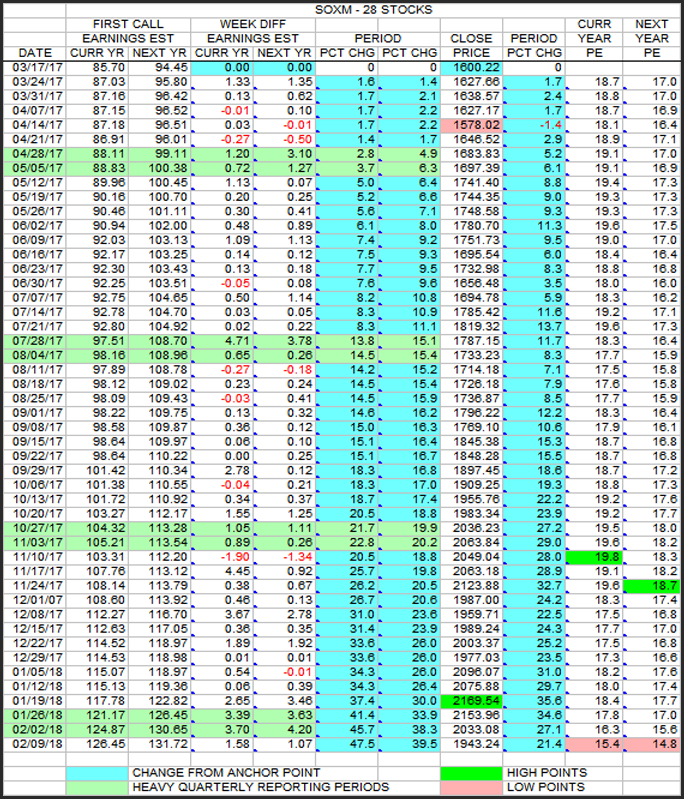
Task: Select the bright green High Points legend swatch
Action: pyautogui.click(x=470, y=772)
